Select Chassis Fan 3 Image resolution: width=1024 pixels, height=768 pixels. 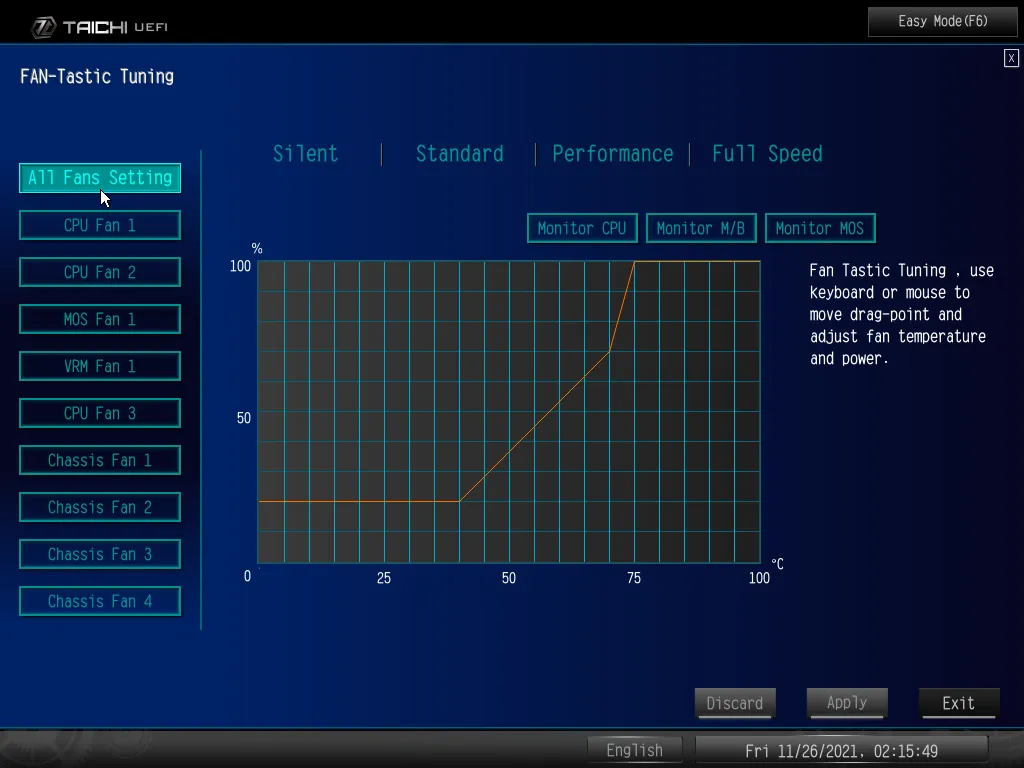point(100,554)
